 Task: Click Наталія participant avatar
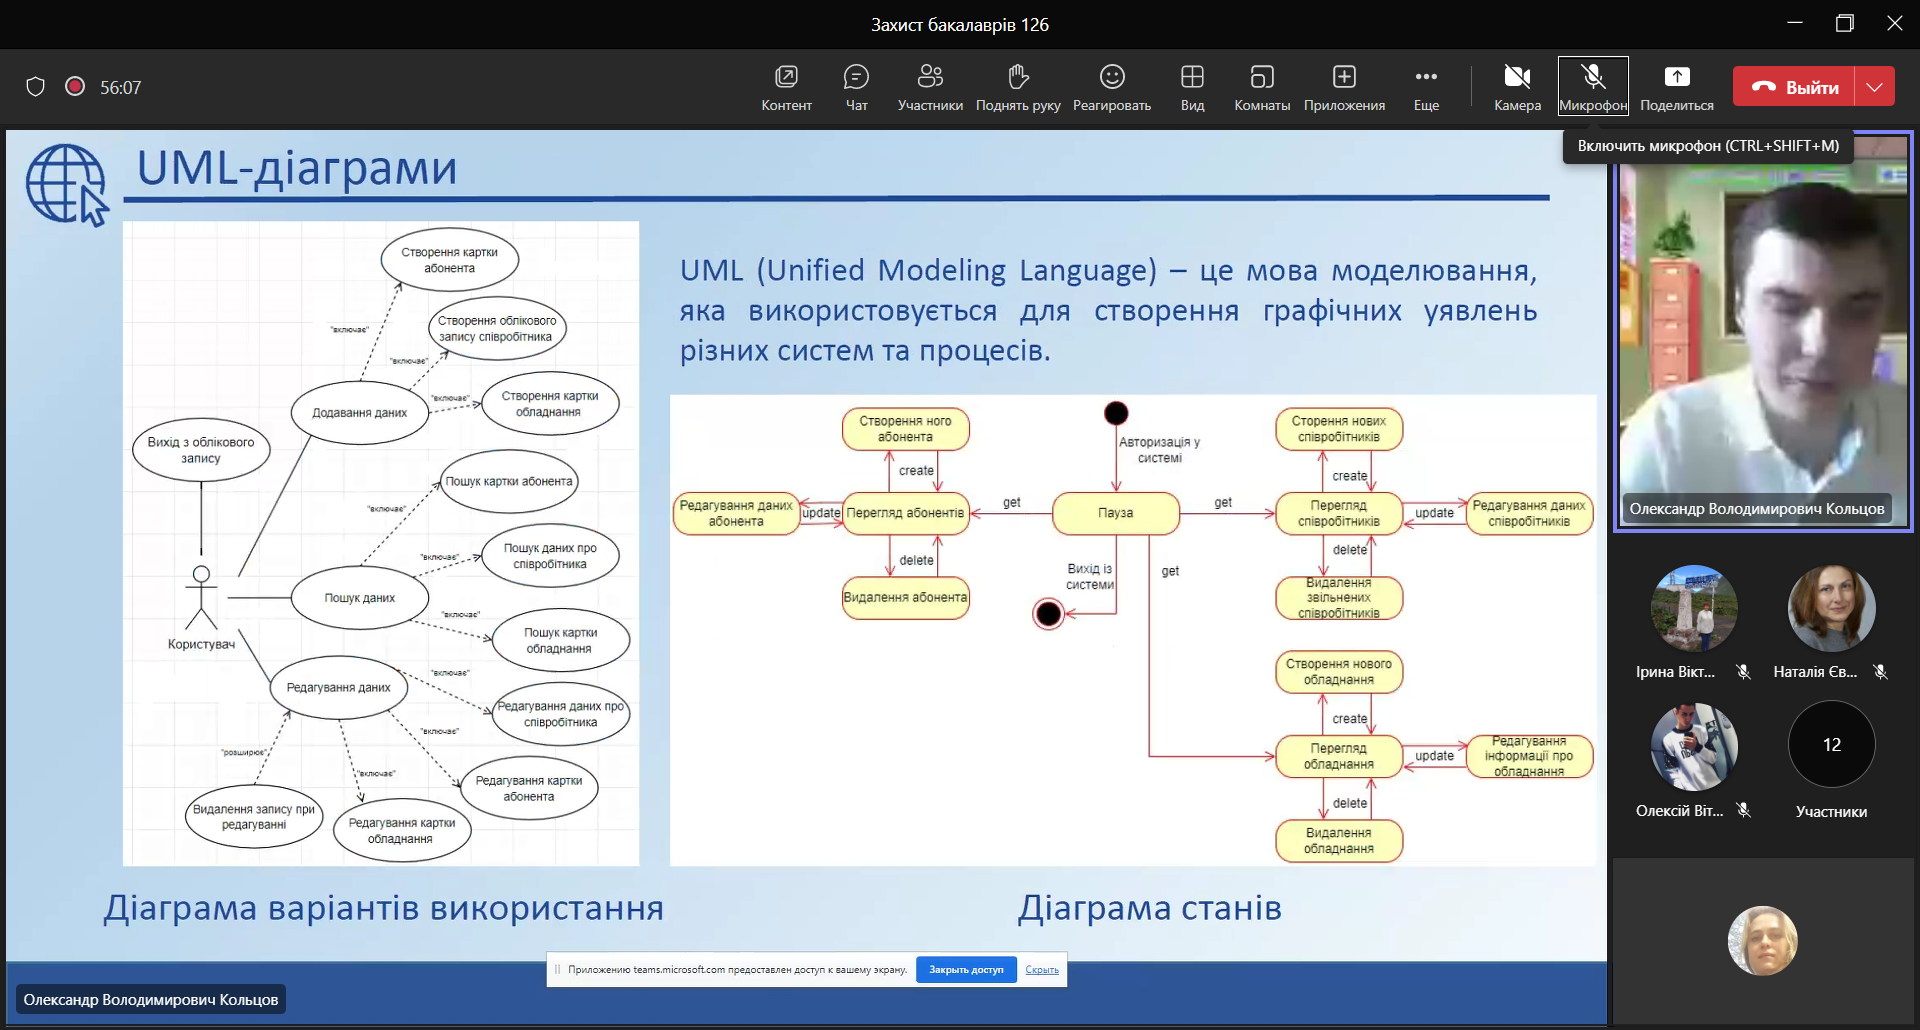1831,609
